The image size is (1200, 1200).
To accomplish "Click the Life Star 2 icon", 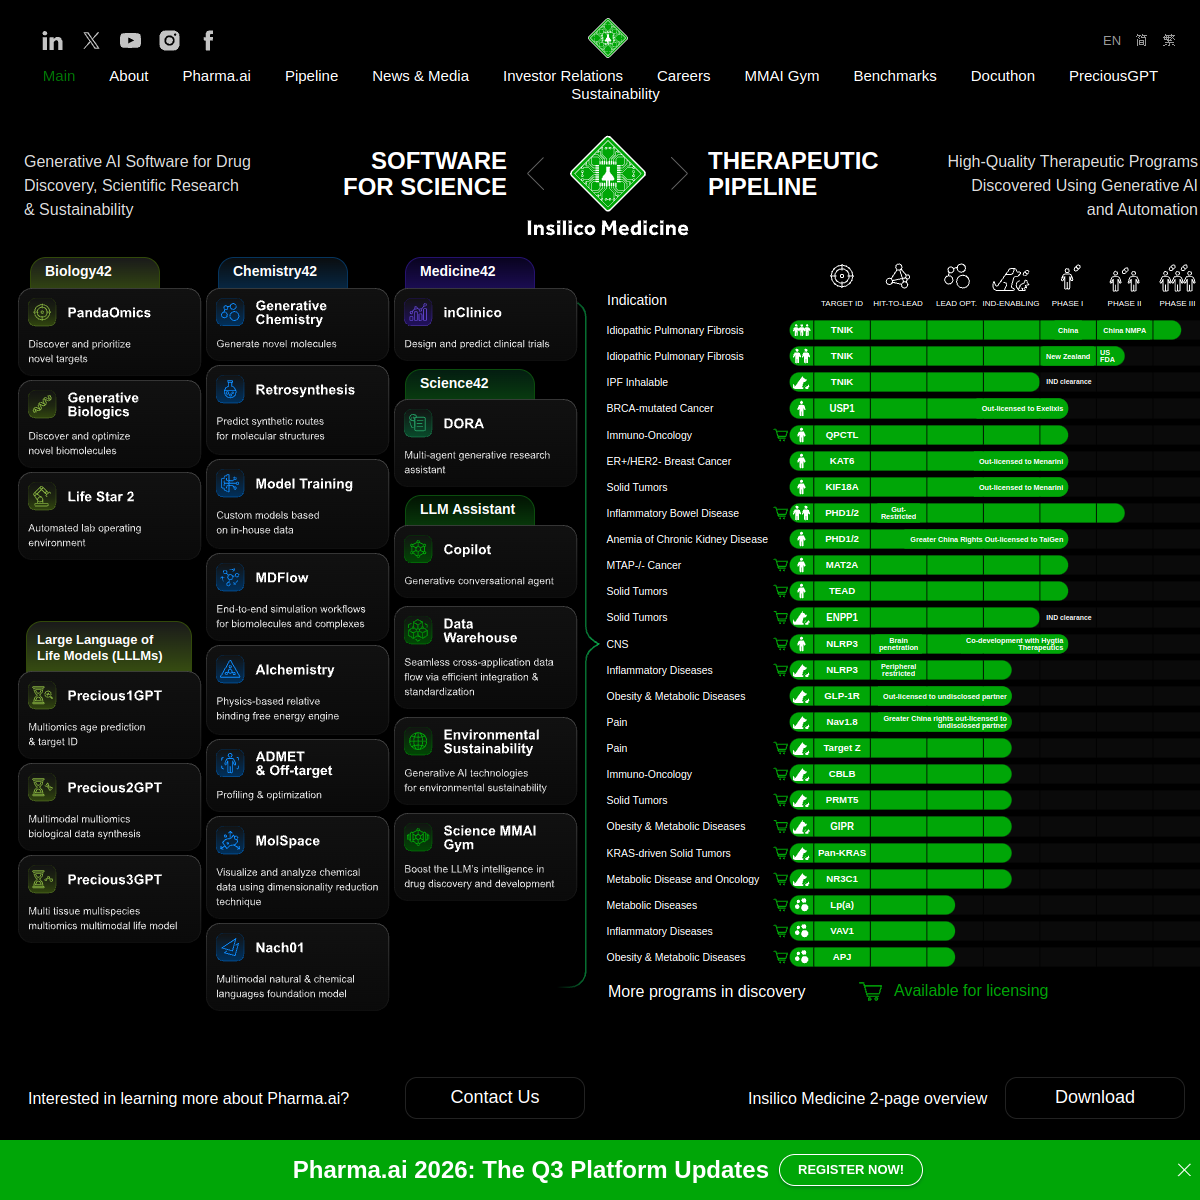I will click(43, 496).
